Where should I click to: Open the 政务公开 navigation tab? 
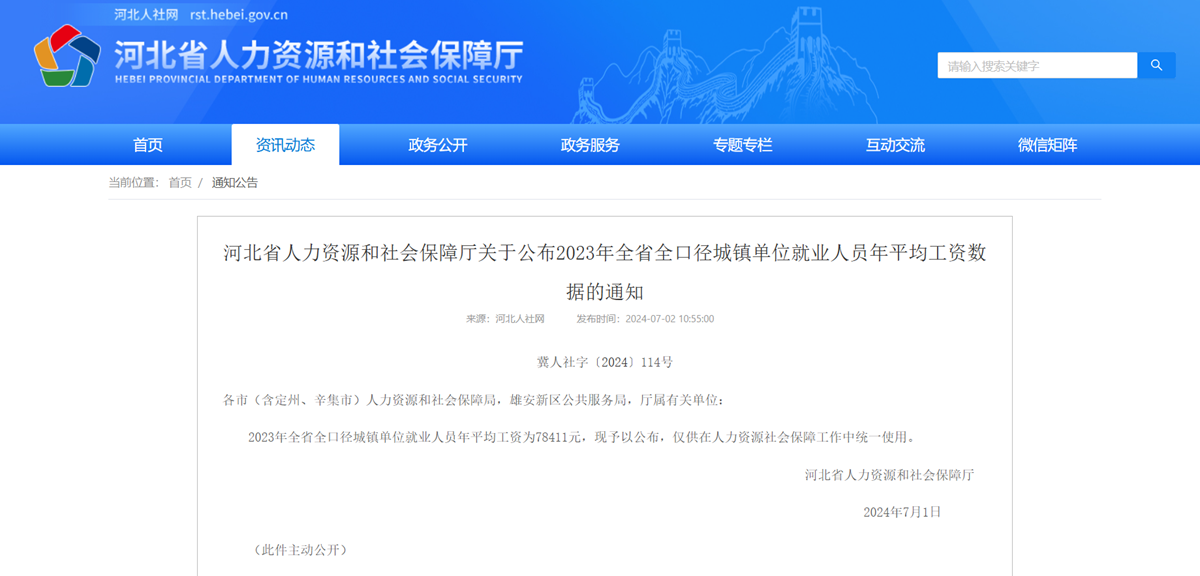pyautogui.click(x=438, y=145)
